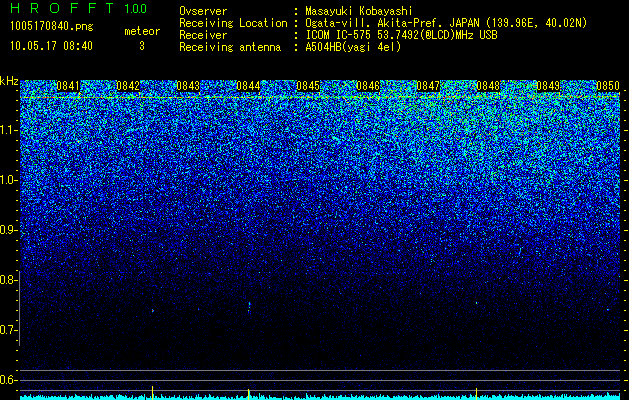Click the kHz axis unit label

(9, 81)
